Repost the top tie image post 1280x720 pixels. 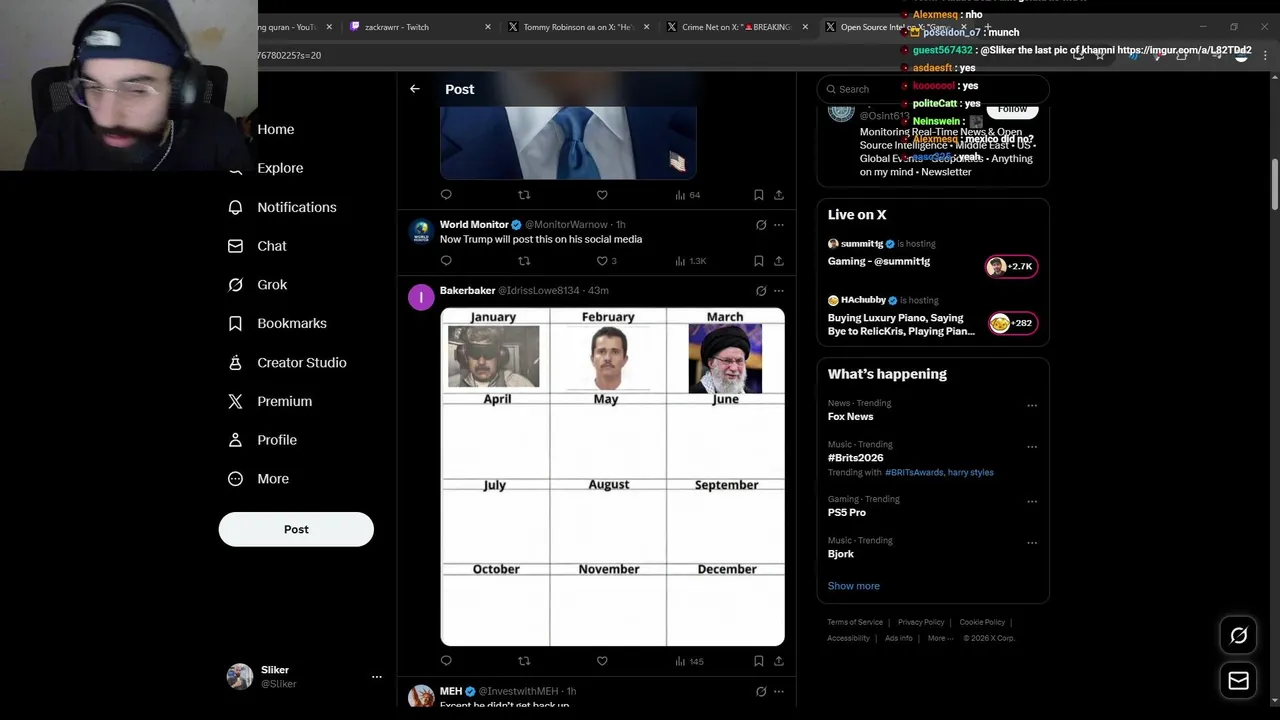[524, 195]
